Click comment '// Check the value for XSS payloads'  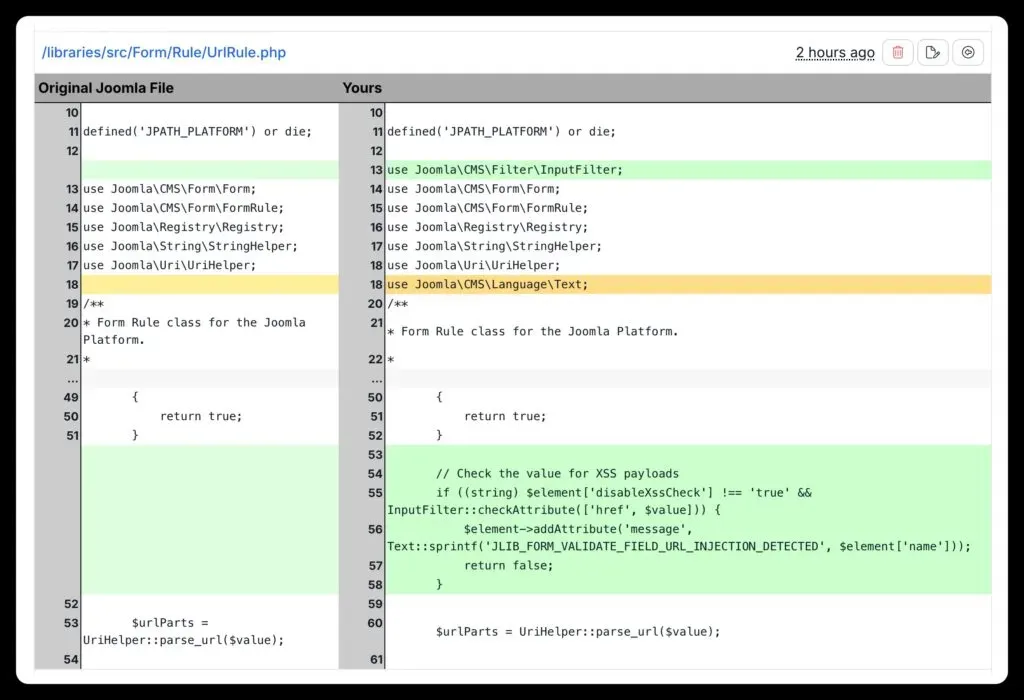[557, 474]
